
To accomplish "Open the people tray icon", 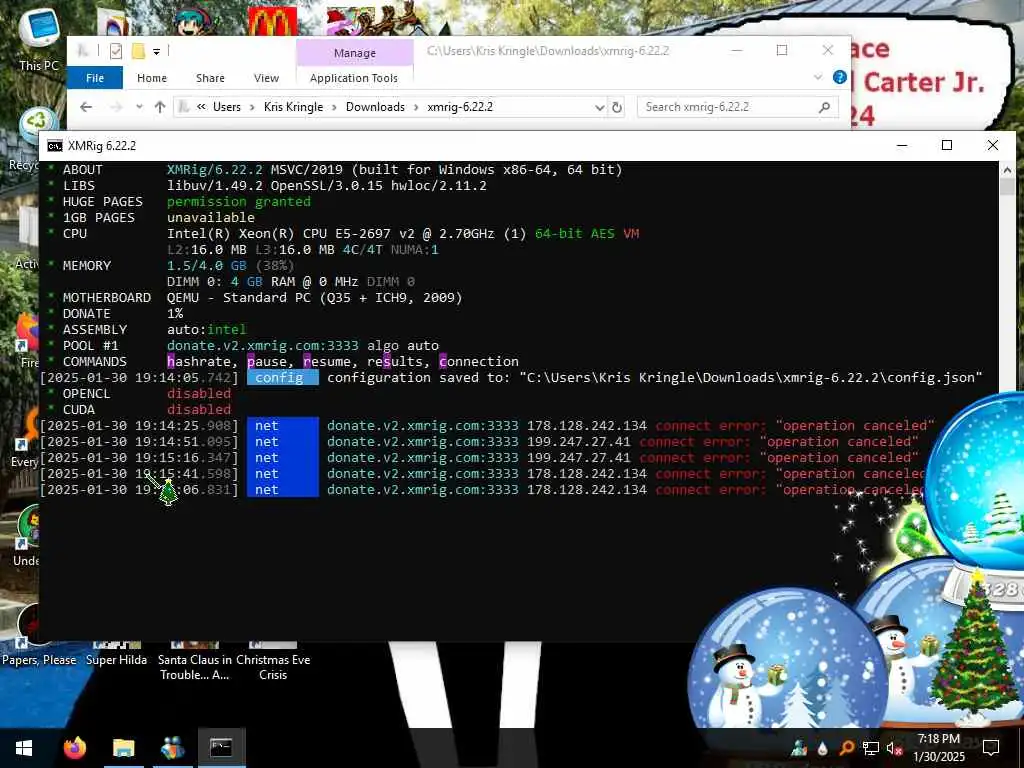I will point(799,748).
